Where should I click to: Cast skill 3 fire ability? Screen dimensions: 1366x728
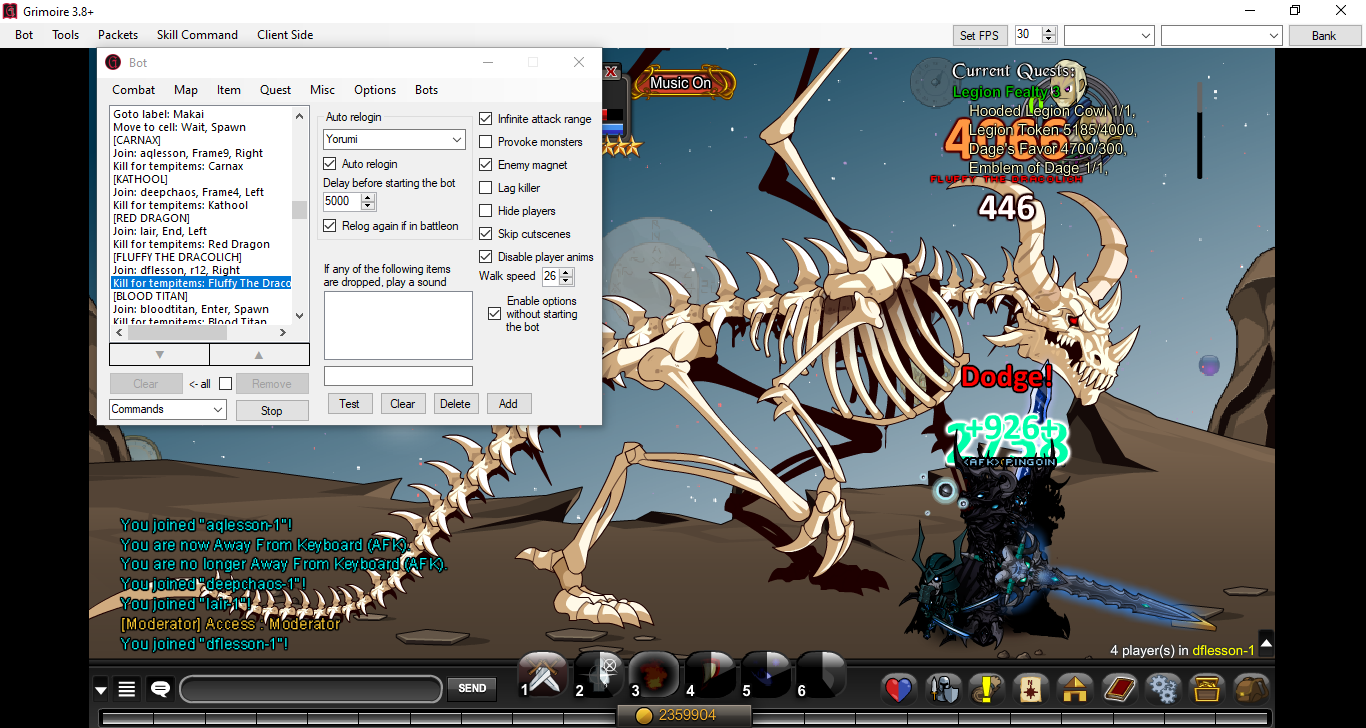click(656, 677)
